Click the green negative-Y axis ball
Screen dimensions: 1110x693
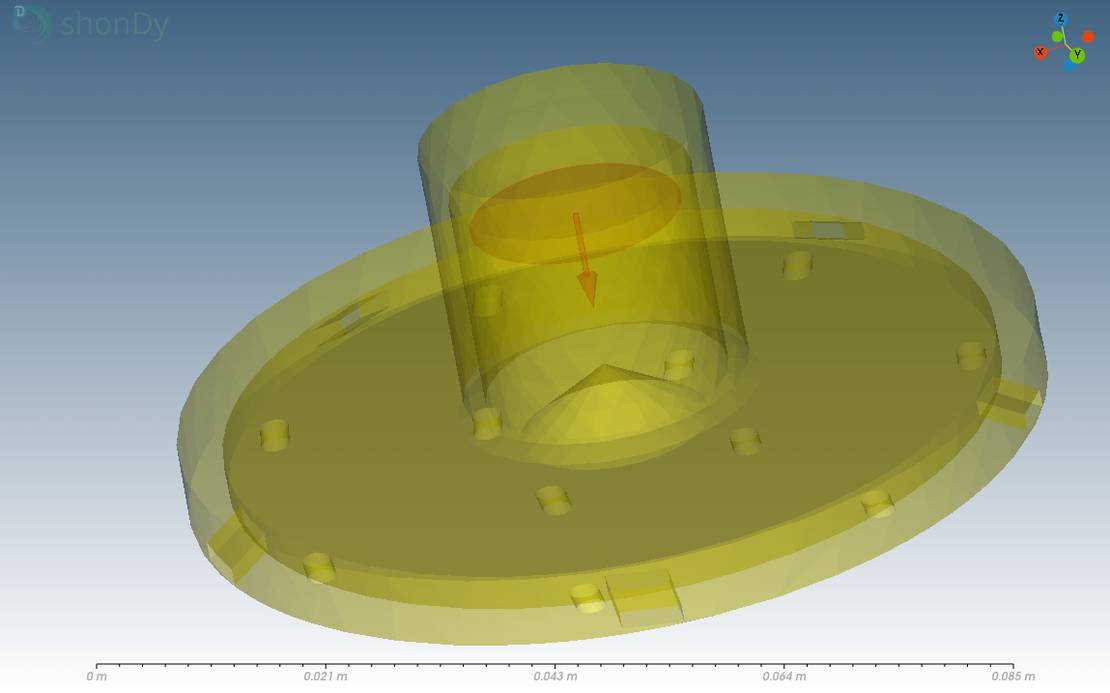(x=1057, y=36)
